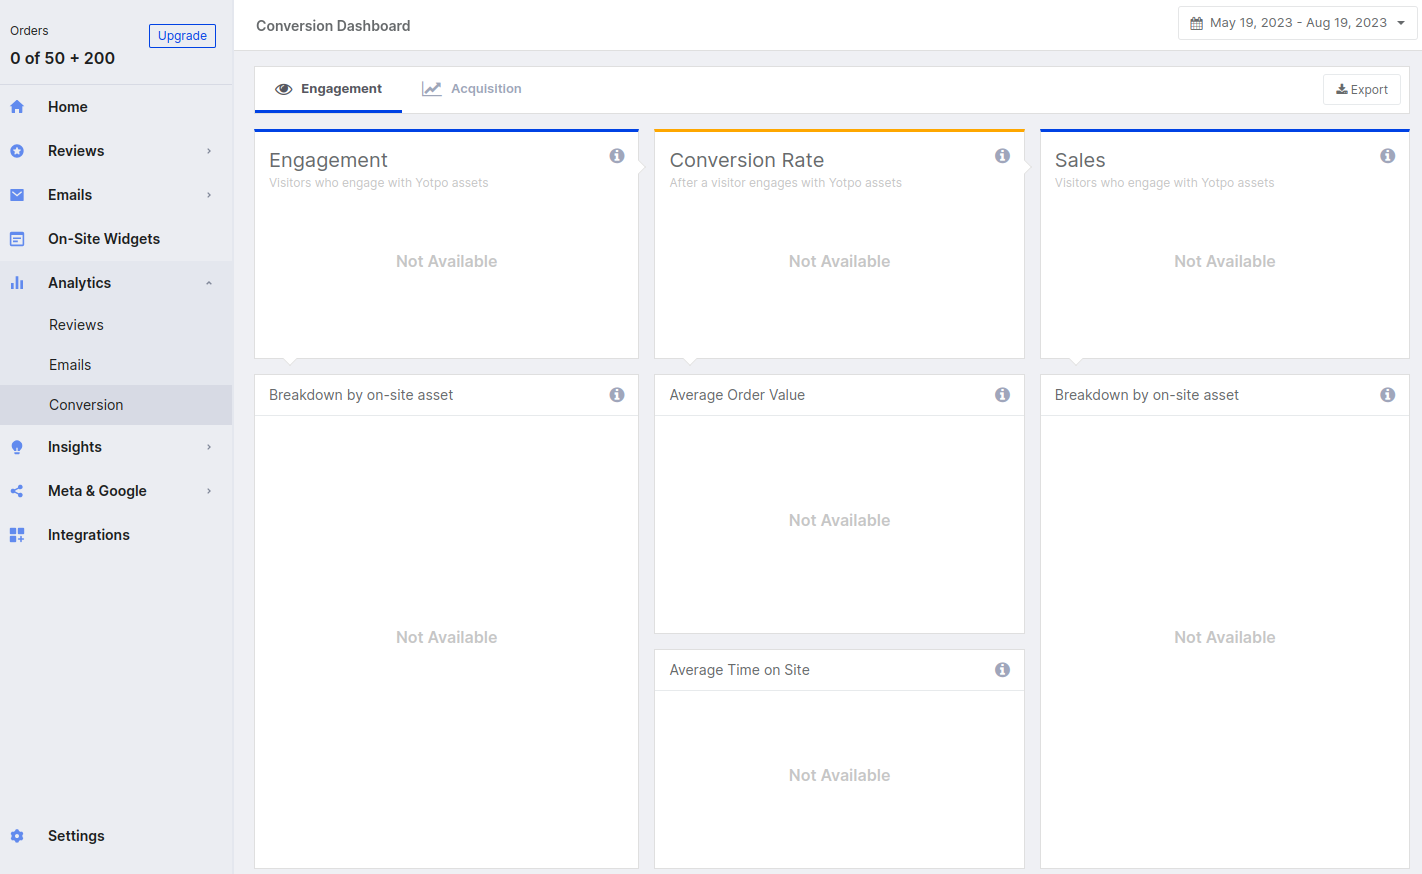The width and height of the screenshot is (1422, 874).
Task: Click the Emails envelope icon in sidebar
Action: point(17,195)
